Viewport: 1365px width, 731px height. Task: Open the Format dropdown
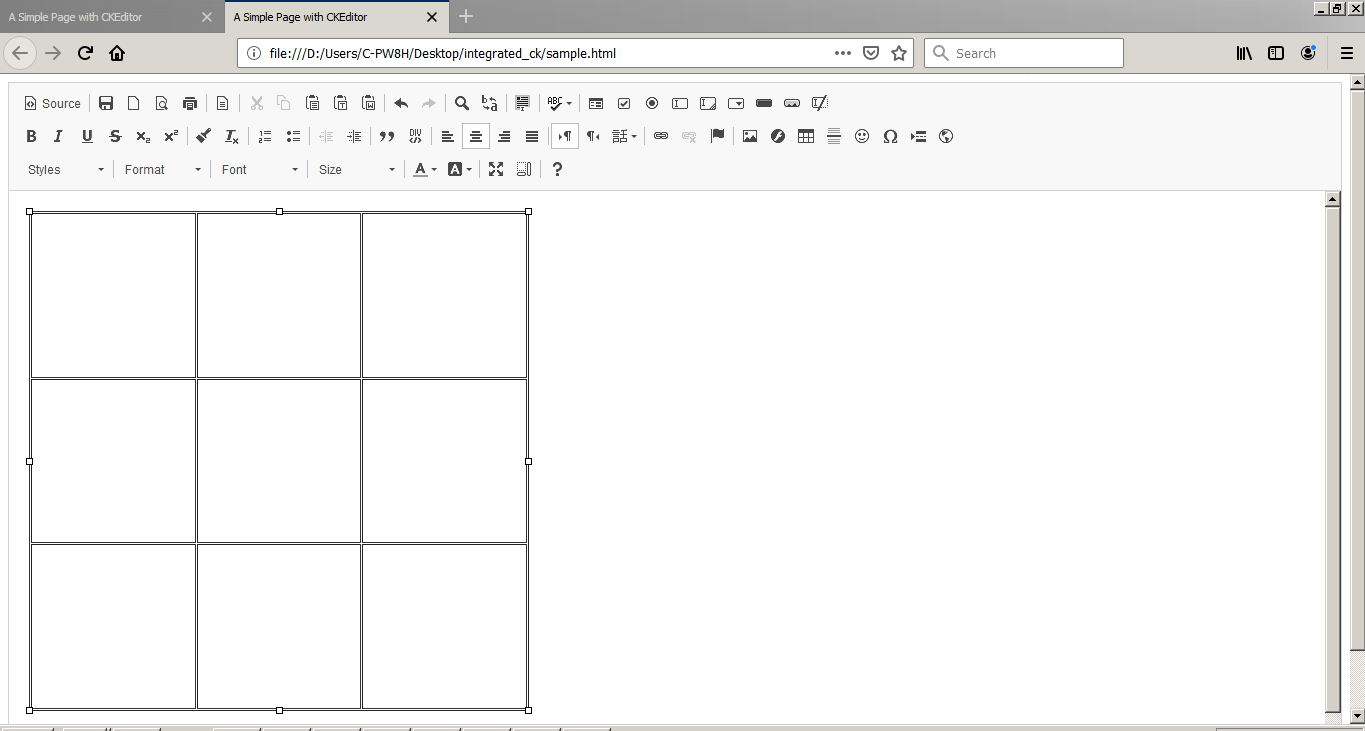pos(160,169)
